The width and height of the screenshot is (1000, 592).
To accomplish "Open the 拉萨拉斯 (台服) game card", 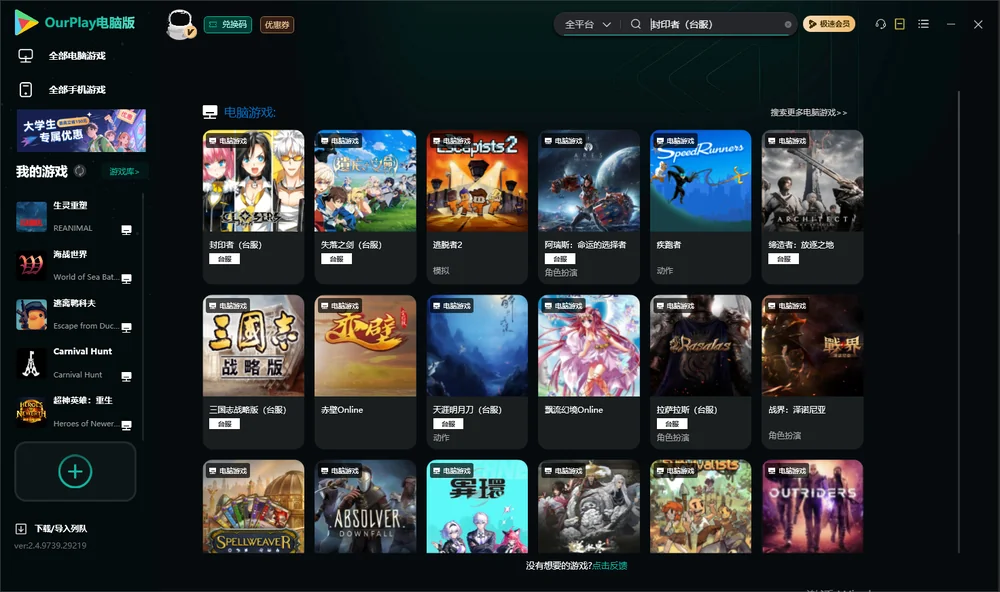I will point(701,371).
